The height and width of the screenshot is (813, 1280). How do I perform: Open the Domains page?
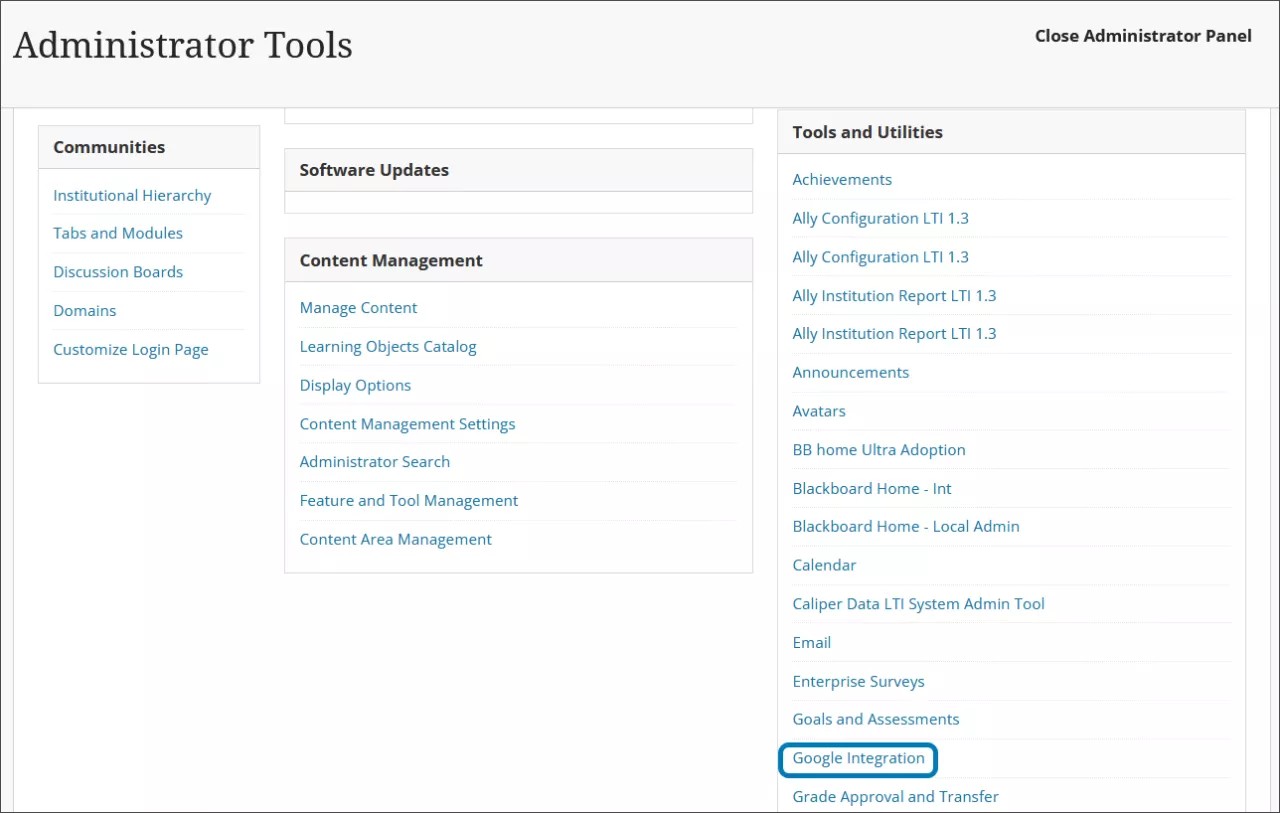84,310
